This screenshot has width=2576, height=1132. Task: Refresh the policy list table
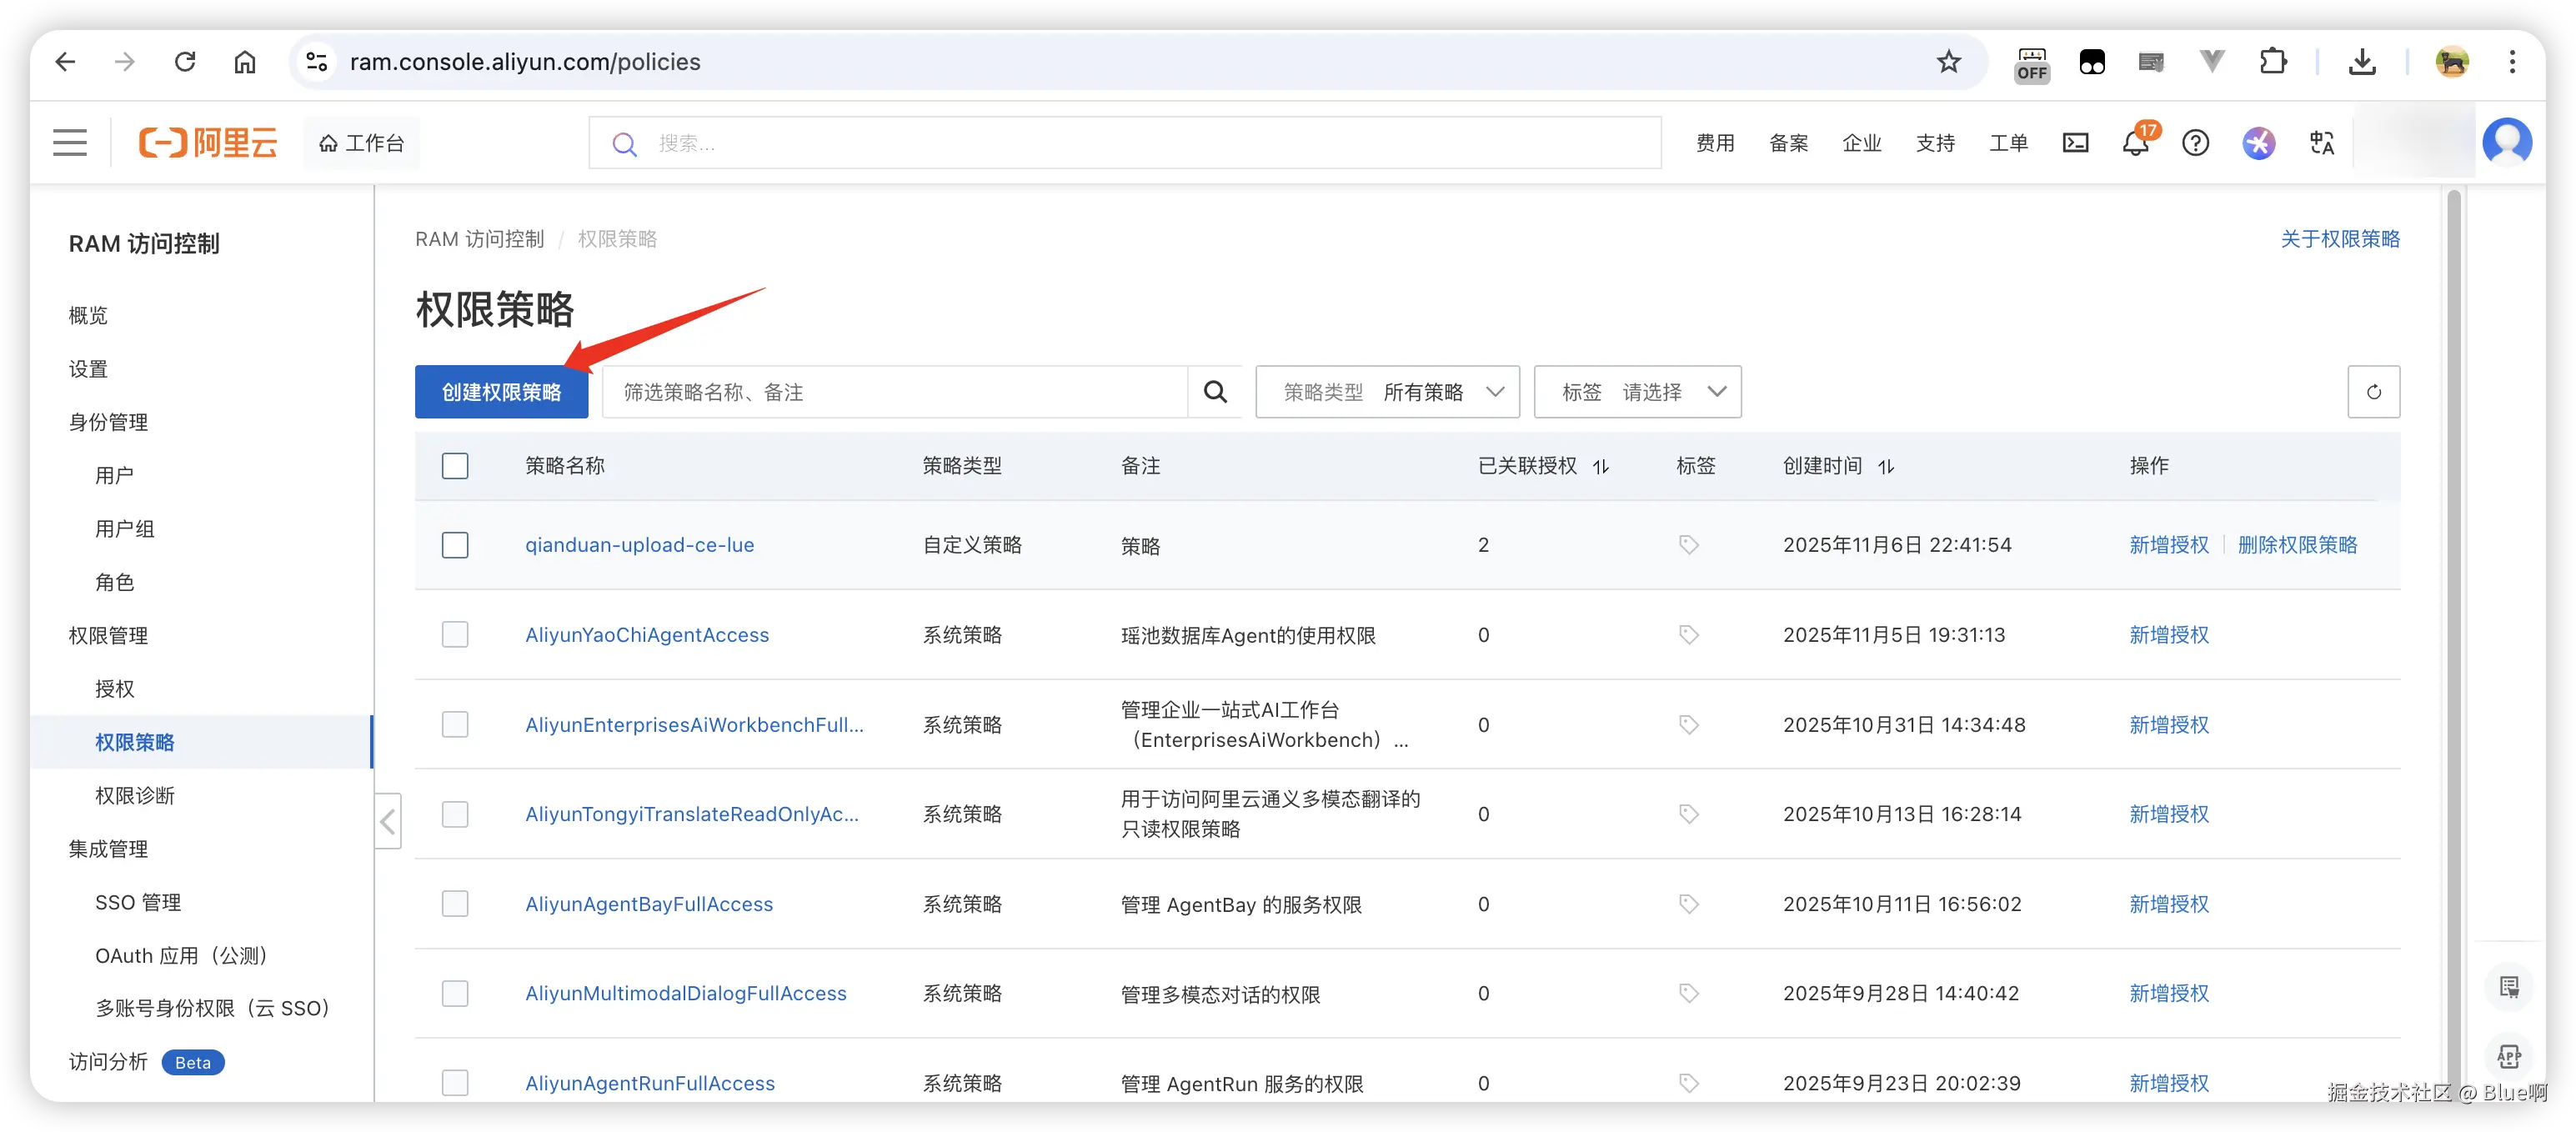click(x=2373, y=392)
